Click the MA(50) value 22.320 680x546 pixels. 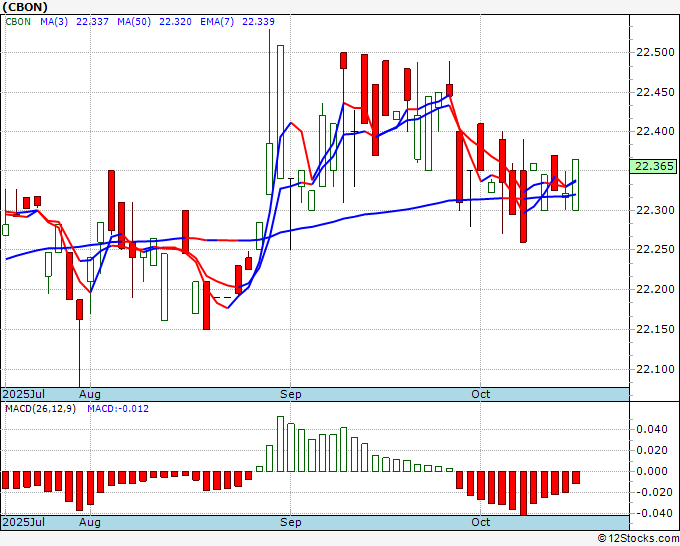tap(175, 22)
